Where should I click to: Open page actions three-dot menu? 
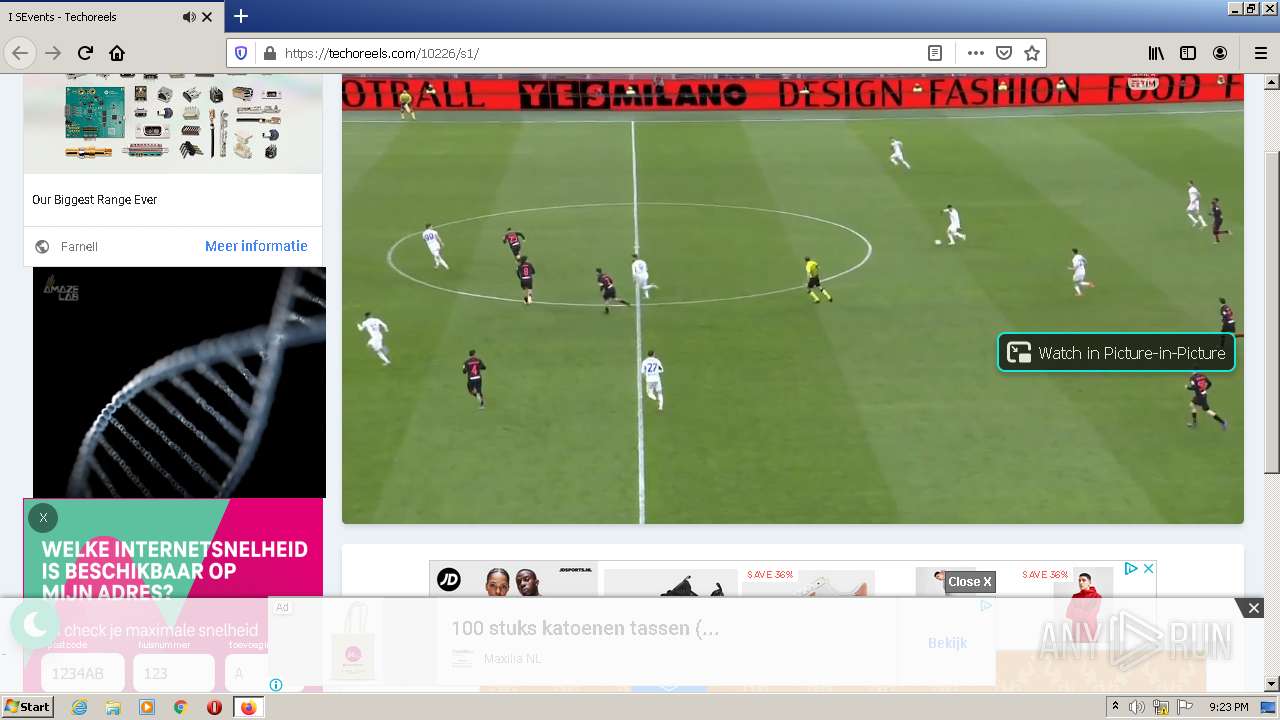click(x=975, y=53)
